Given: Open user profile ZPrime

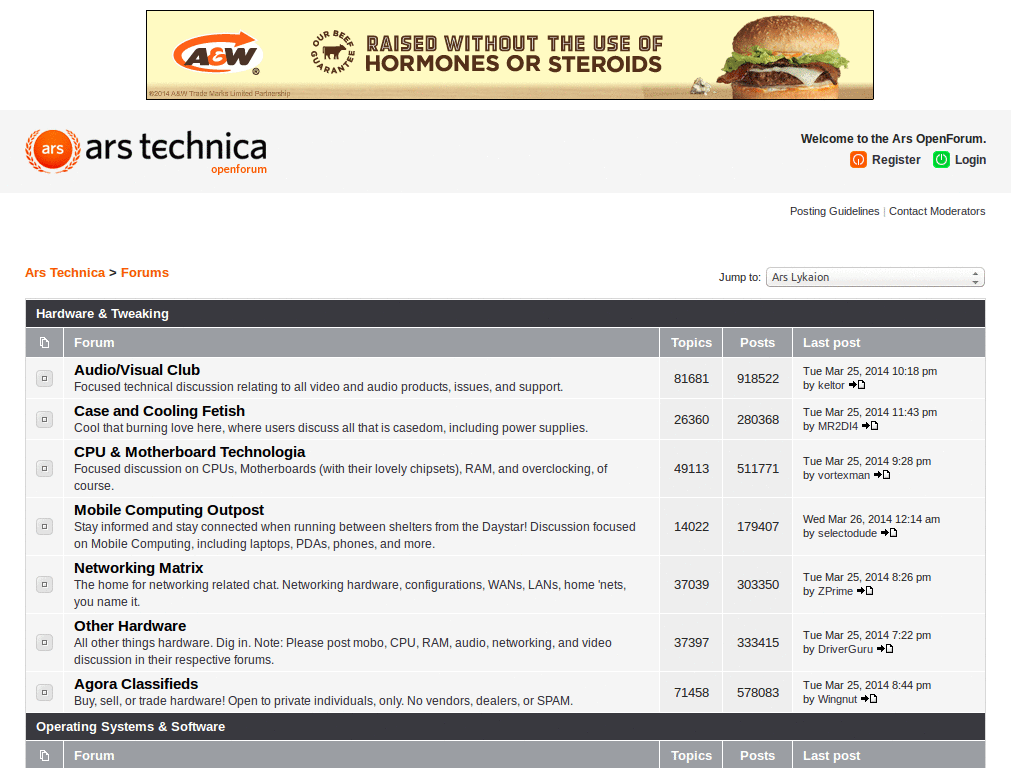Looking at the screenshot, I should click(835, 592).
